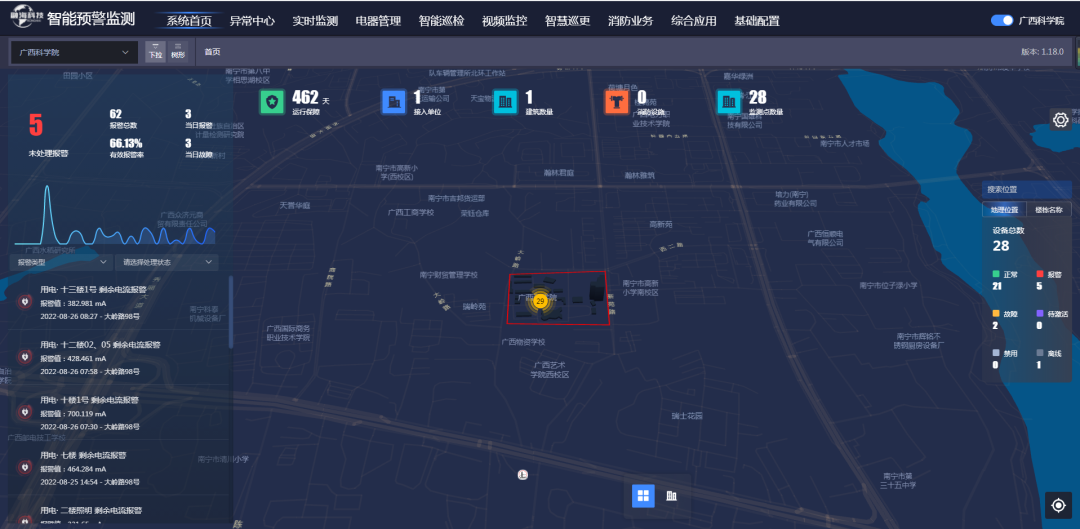The image size is (1080, 529).
Task: Click alarm icon for 十三楼1号 alarm
Action: 25,301
